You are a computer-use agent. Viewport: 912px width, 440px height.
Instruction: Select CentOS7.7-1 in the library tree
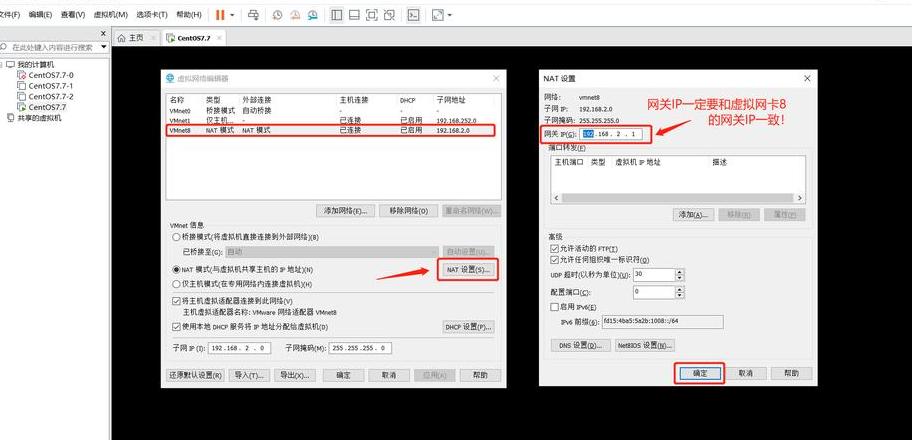[x=45, y=86]
